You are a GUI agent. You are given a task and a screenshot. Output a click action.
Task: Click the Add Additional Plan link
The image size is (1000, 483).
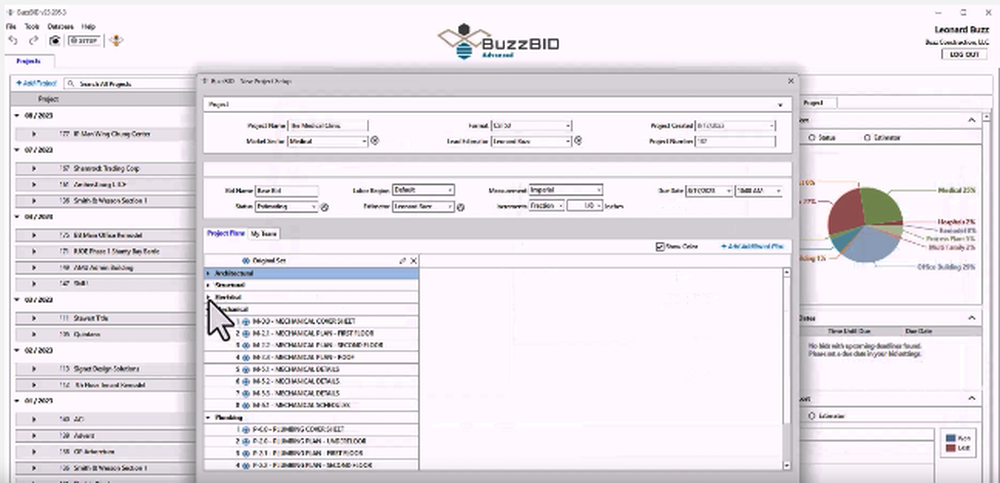tap(752, 246)
